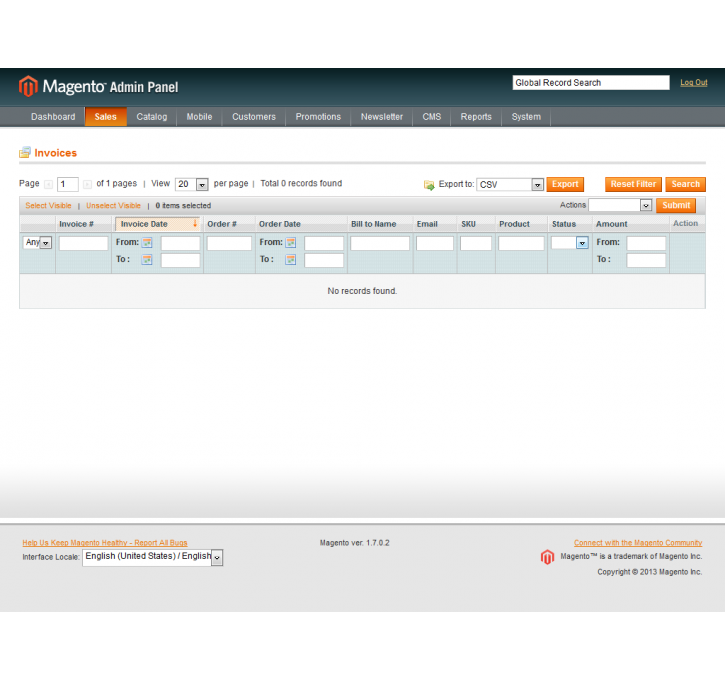Screen dimensions: 725x680
Task: Open the Mobile menu
Action: [199, 117]
